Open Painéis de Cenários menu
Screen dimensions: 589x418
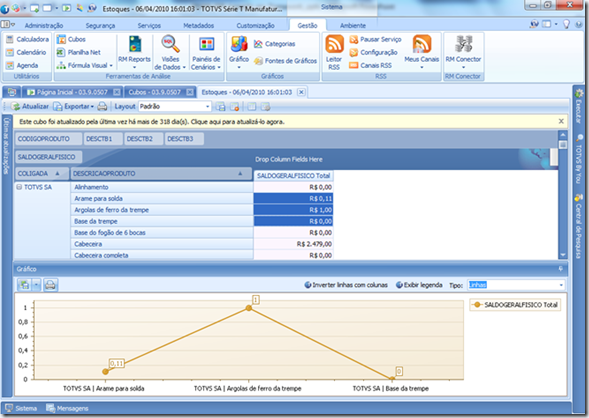coord(205,53)
